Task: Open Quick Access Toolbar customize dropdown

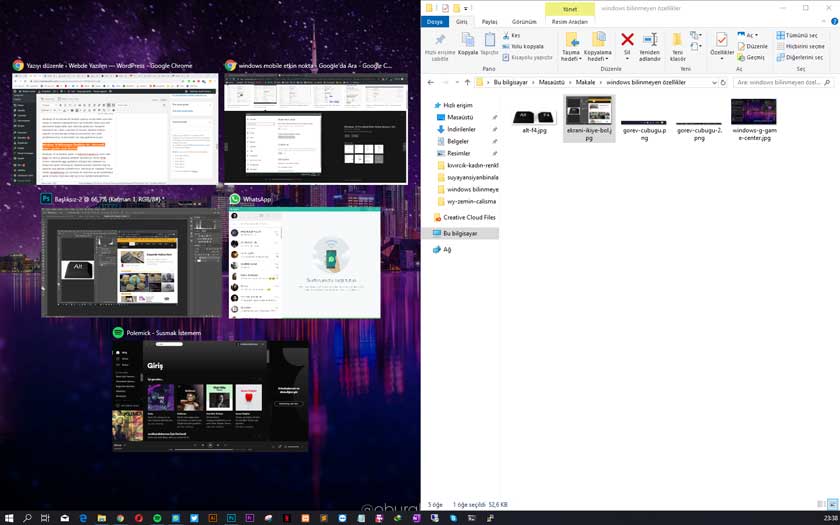Action: 466,8
